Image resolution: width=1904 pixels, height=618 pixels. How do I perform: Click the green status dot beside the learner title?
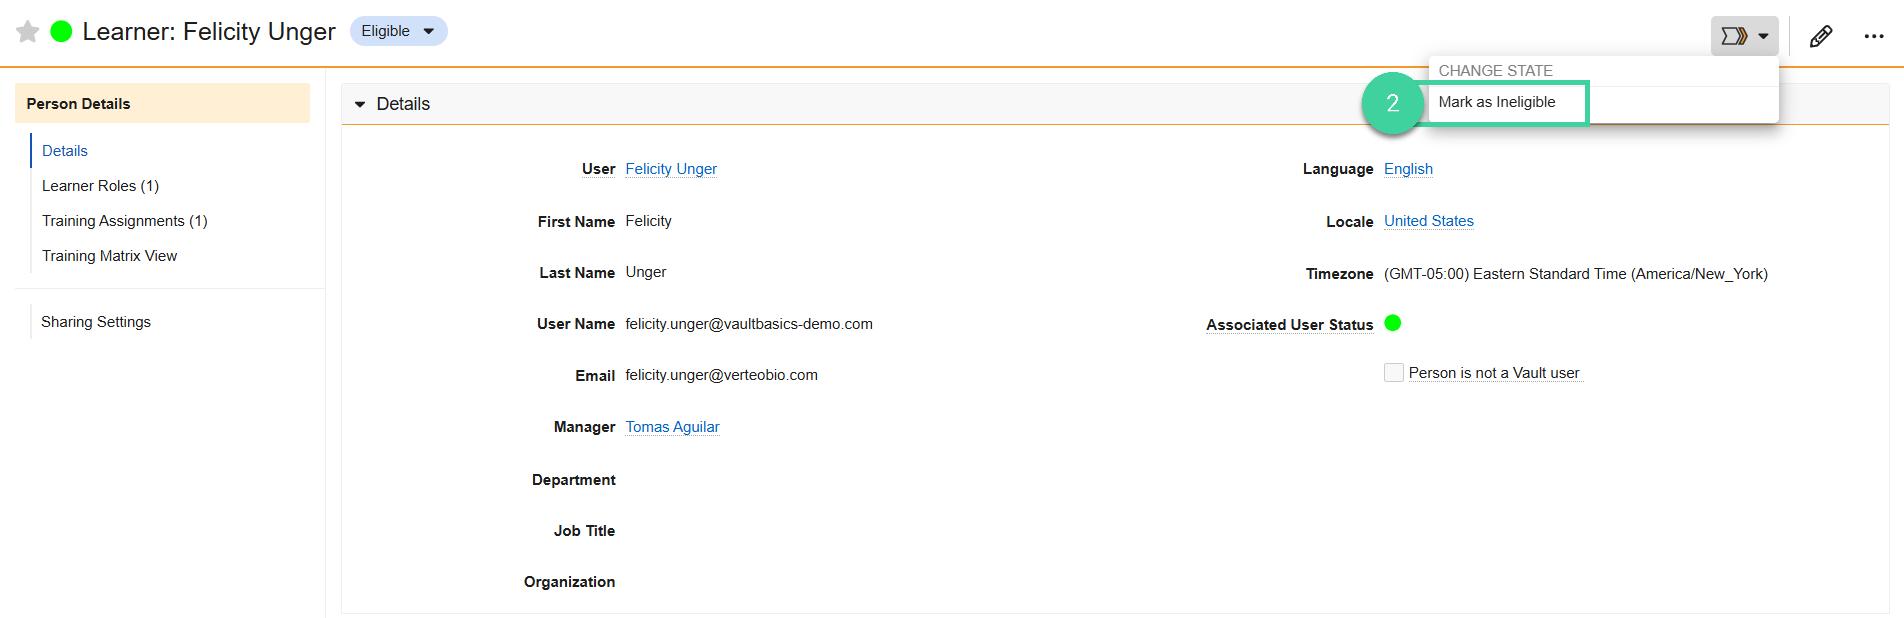click(61, 32)
